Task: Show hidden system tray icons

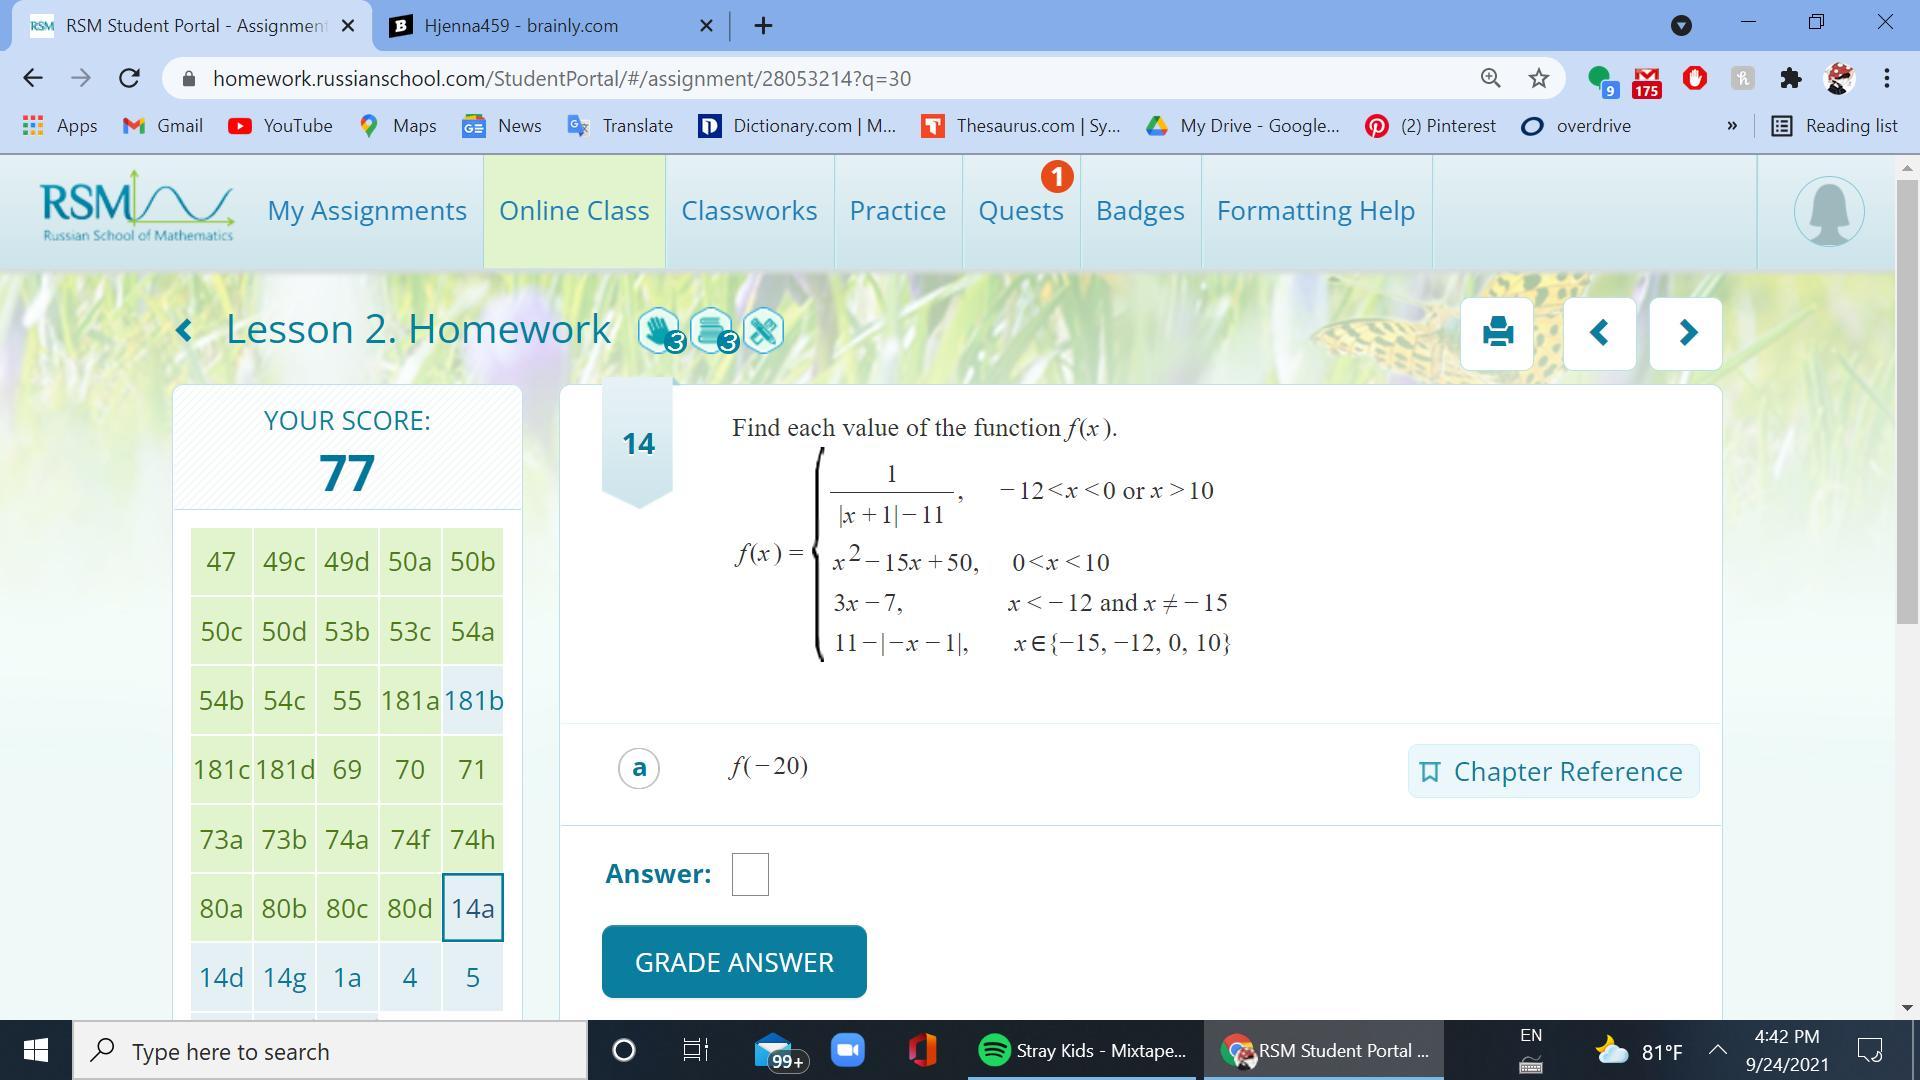Action: (1717, 1050)
